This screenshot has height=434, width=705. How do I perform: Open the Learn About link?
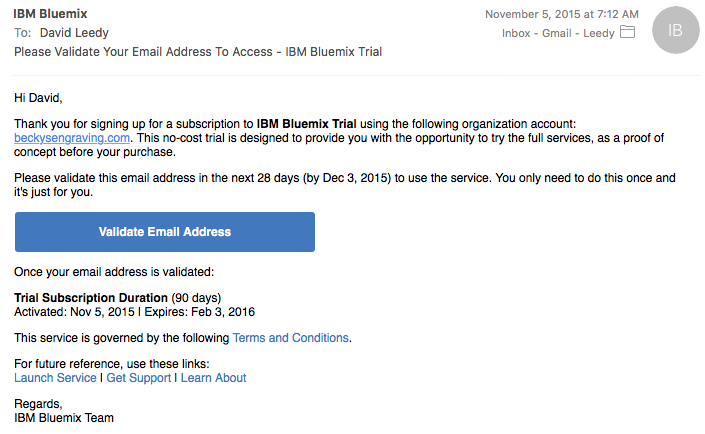click(x=214, y=378)
